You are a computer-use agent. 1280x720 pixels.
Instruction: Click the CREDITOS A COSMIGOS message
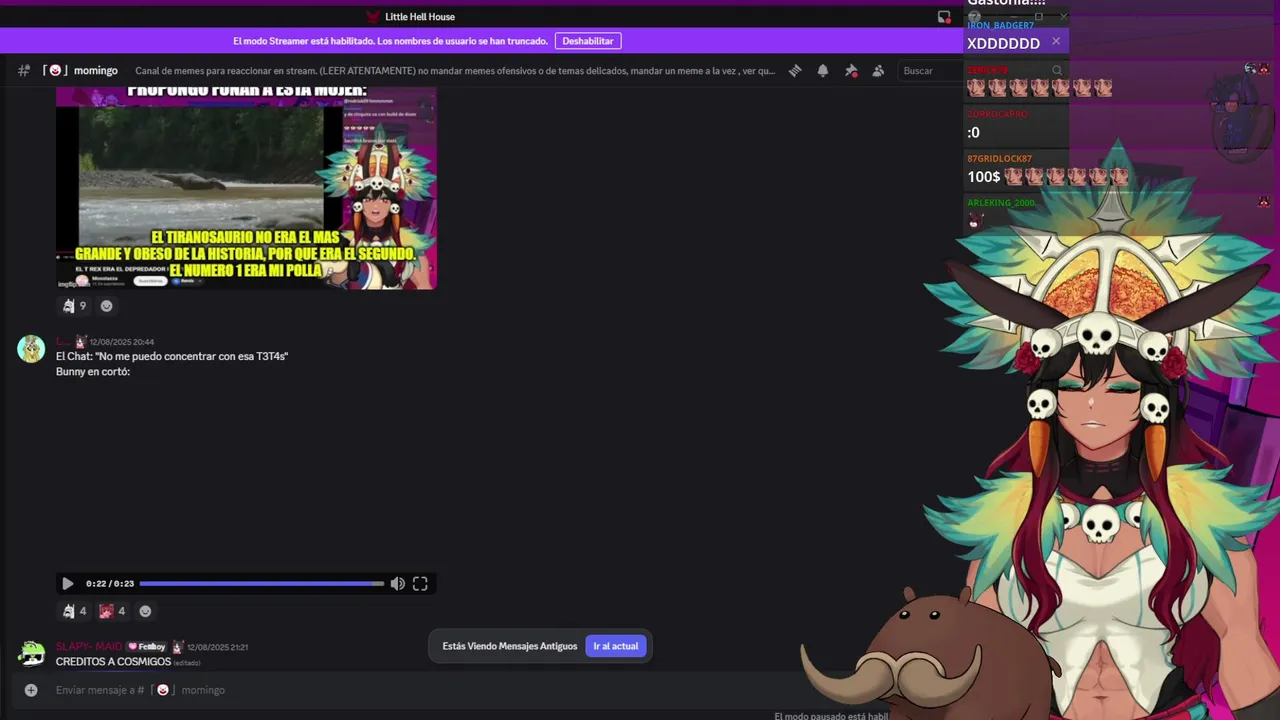(113, 662)
